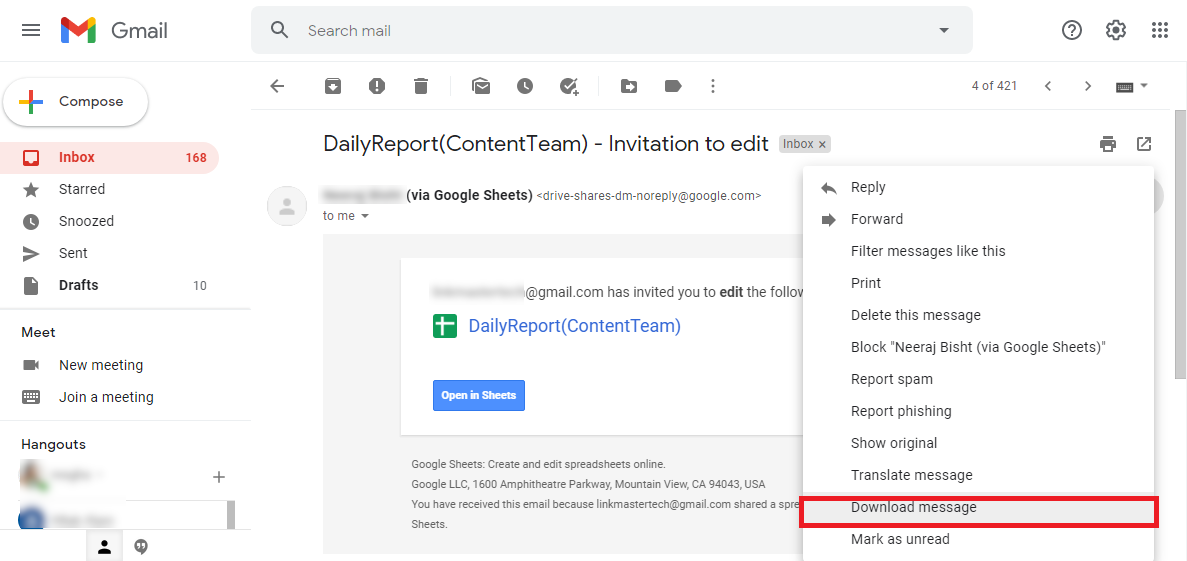Archive this conversation
Screen dimensions: 1187x561
coord(333,86)
